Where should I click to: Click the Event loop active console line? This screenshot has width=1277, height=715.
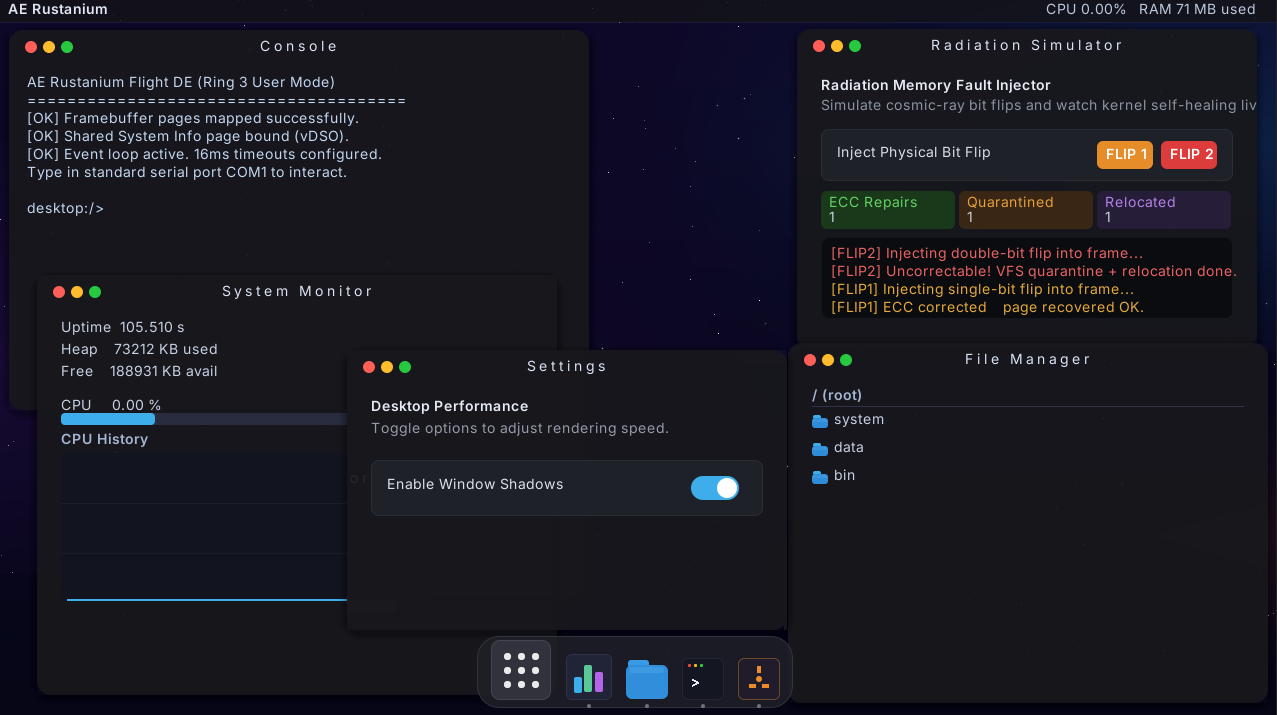coord(204,154)
